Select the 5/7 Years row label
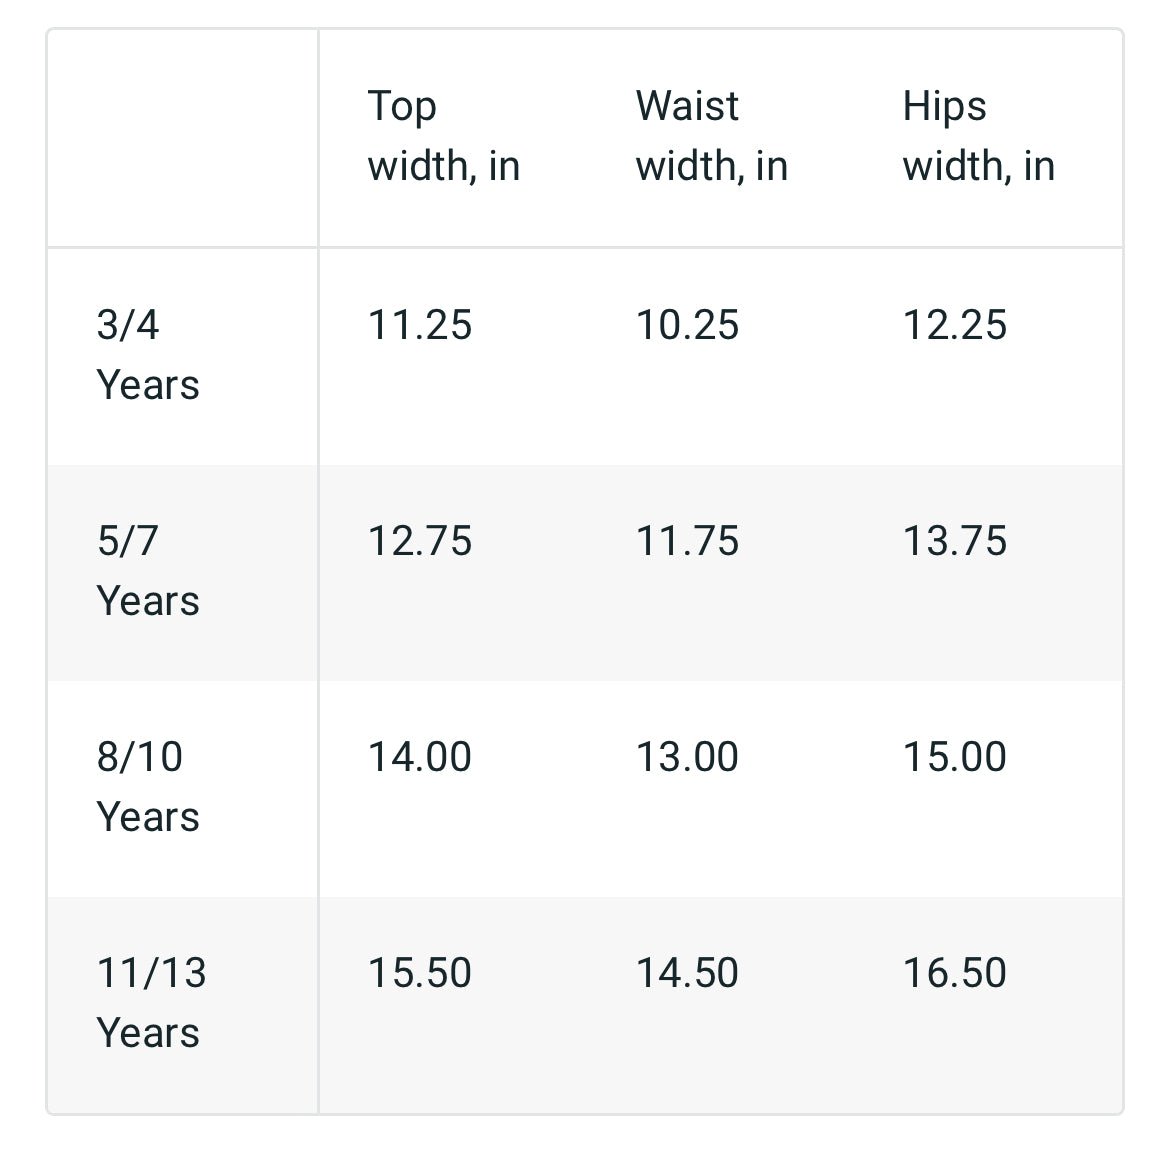This screenshot has width=1170, height=1150. [x=148, y=571]
